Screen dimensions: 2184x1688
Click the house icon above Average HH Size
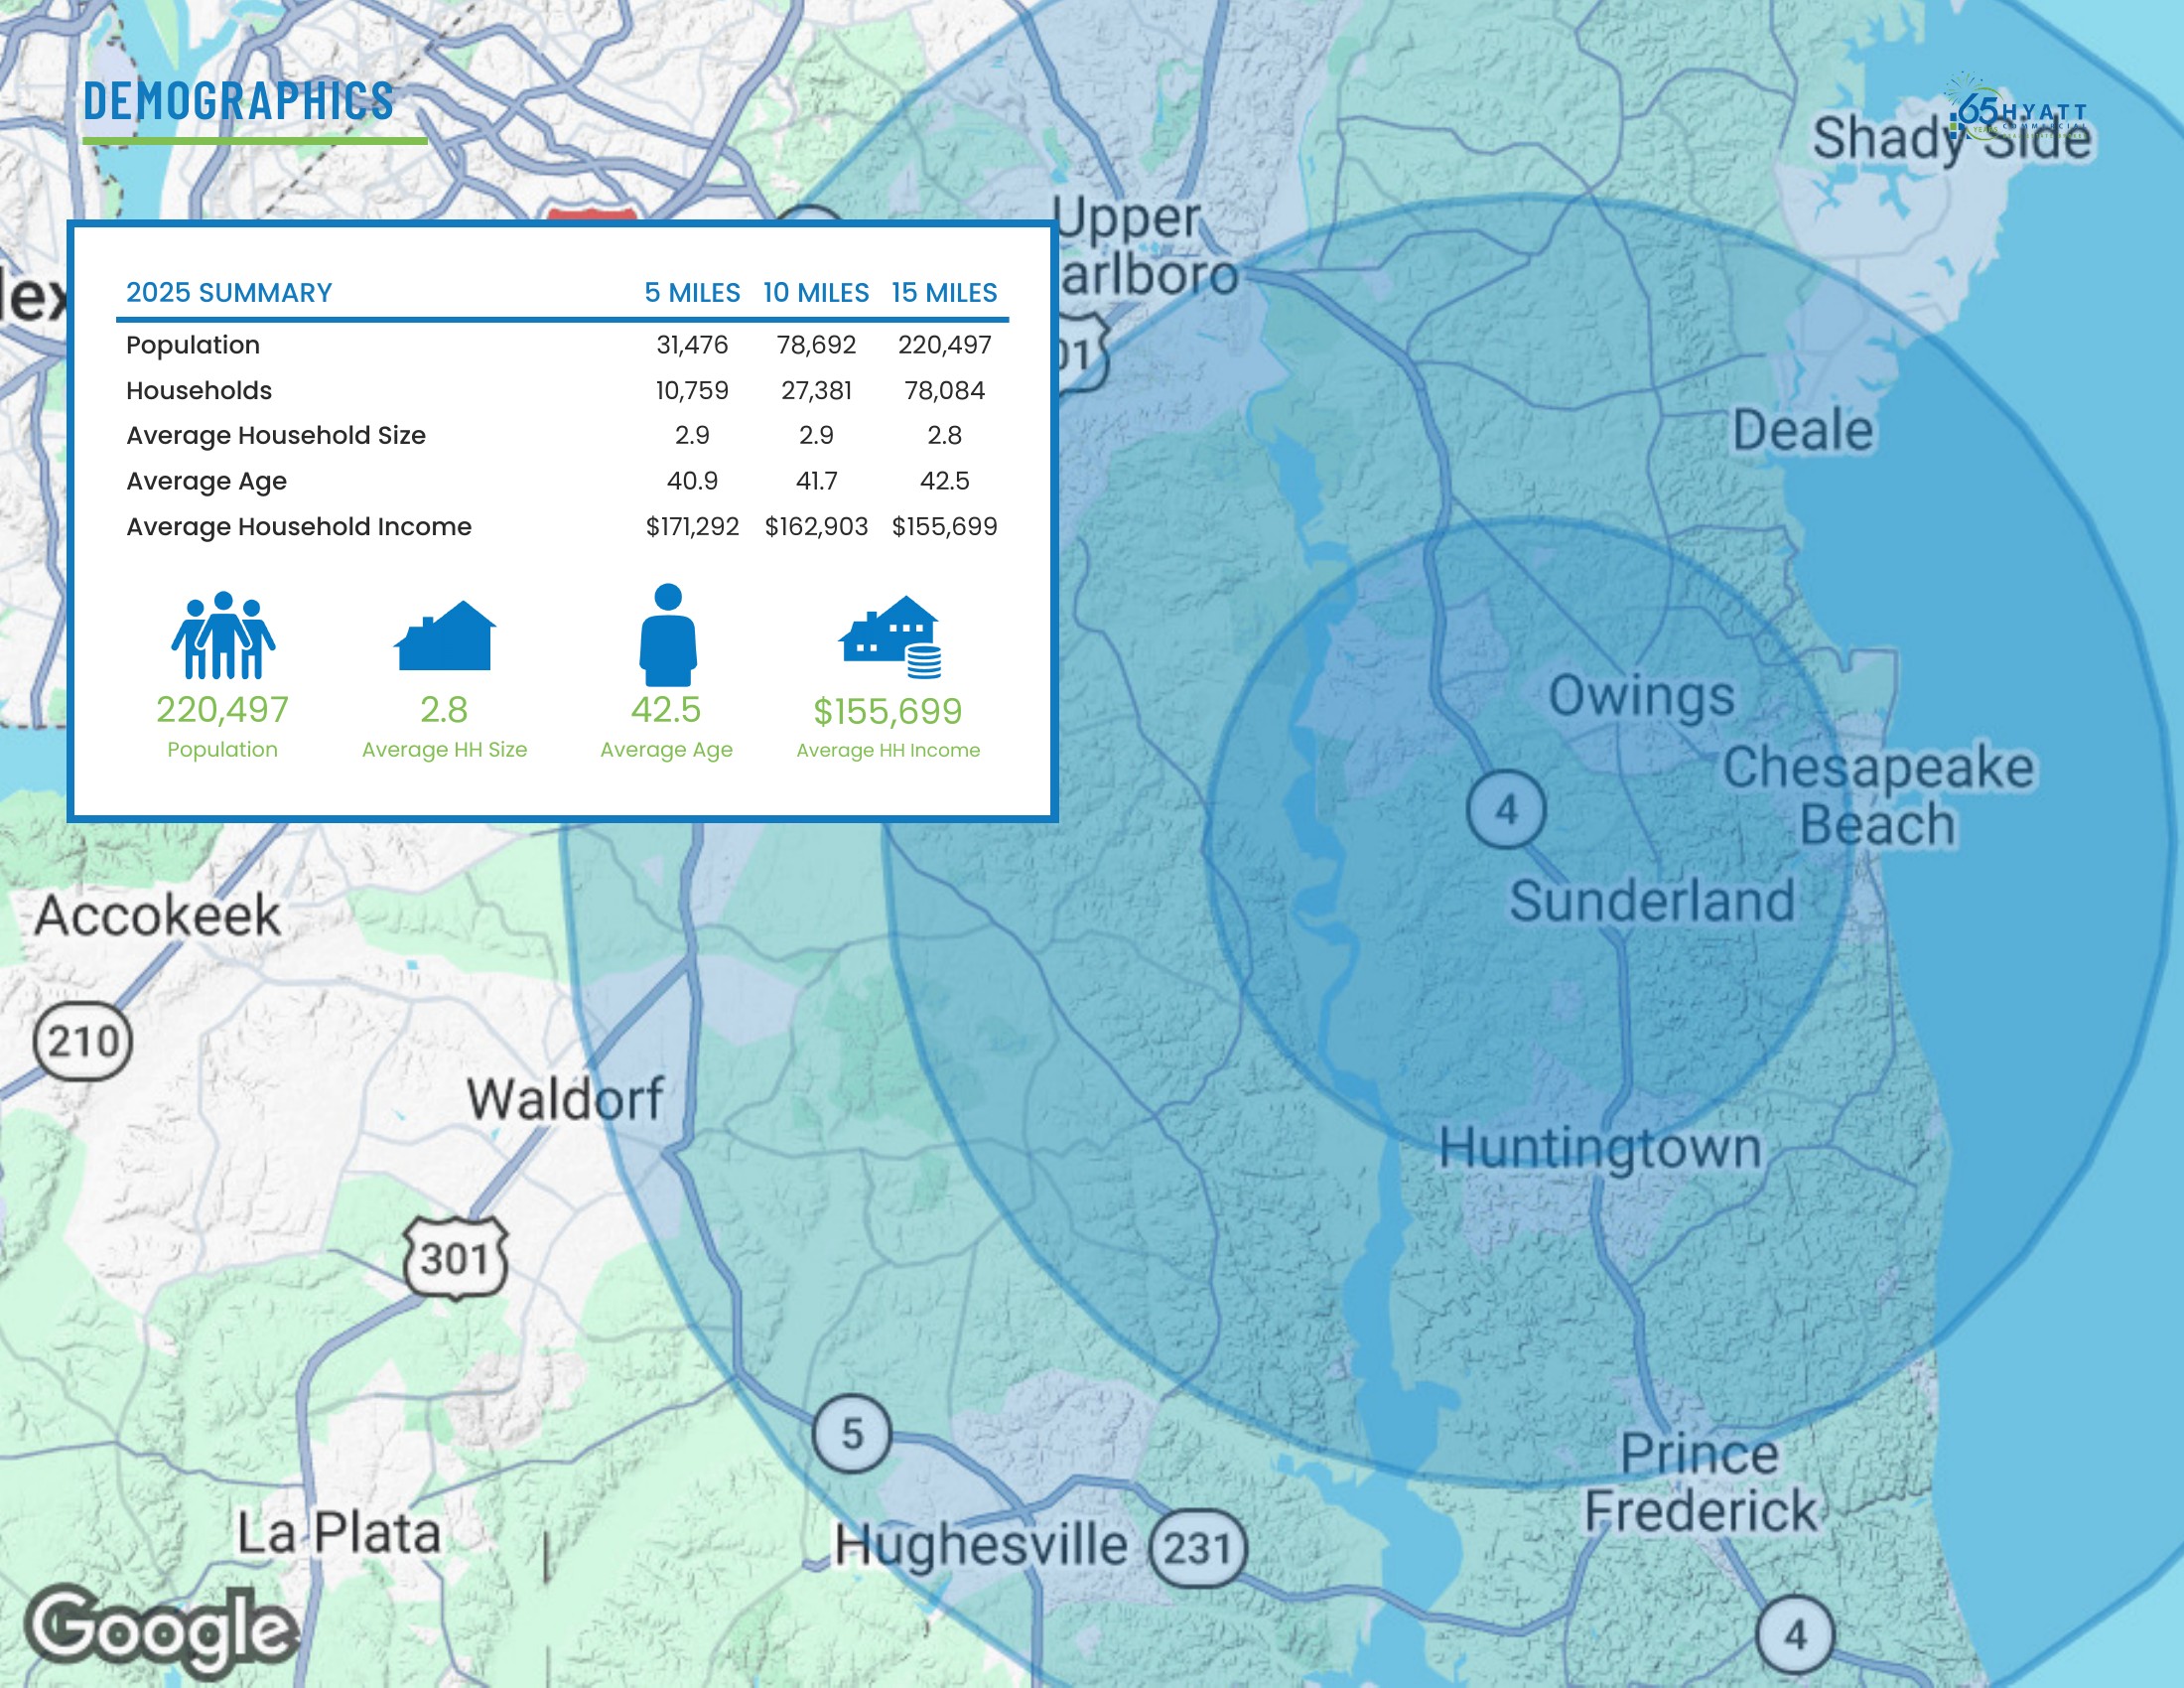[445, 635]
